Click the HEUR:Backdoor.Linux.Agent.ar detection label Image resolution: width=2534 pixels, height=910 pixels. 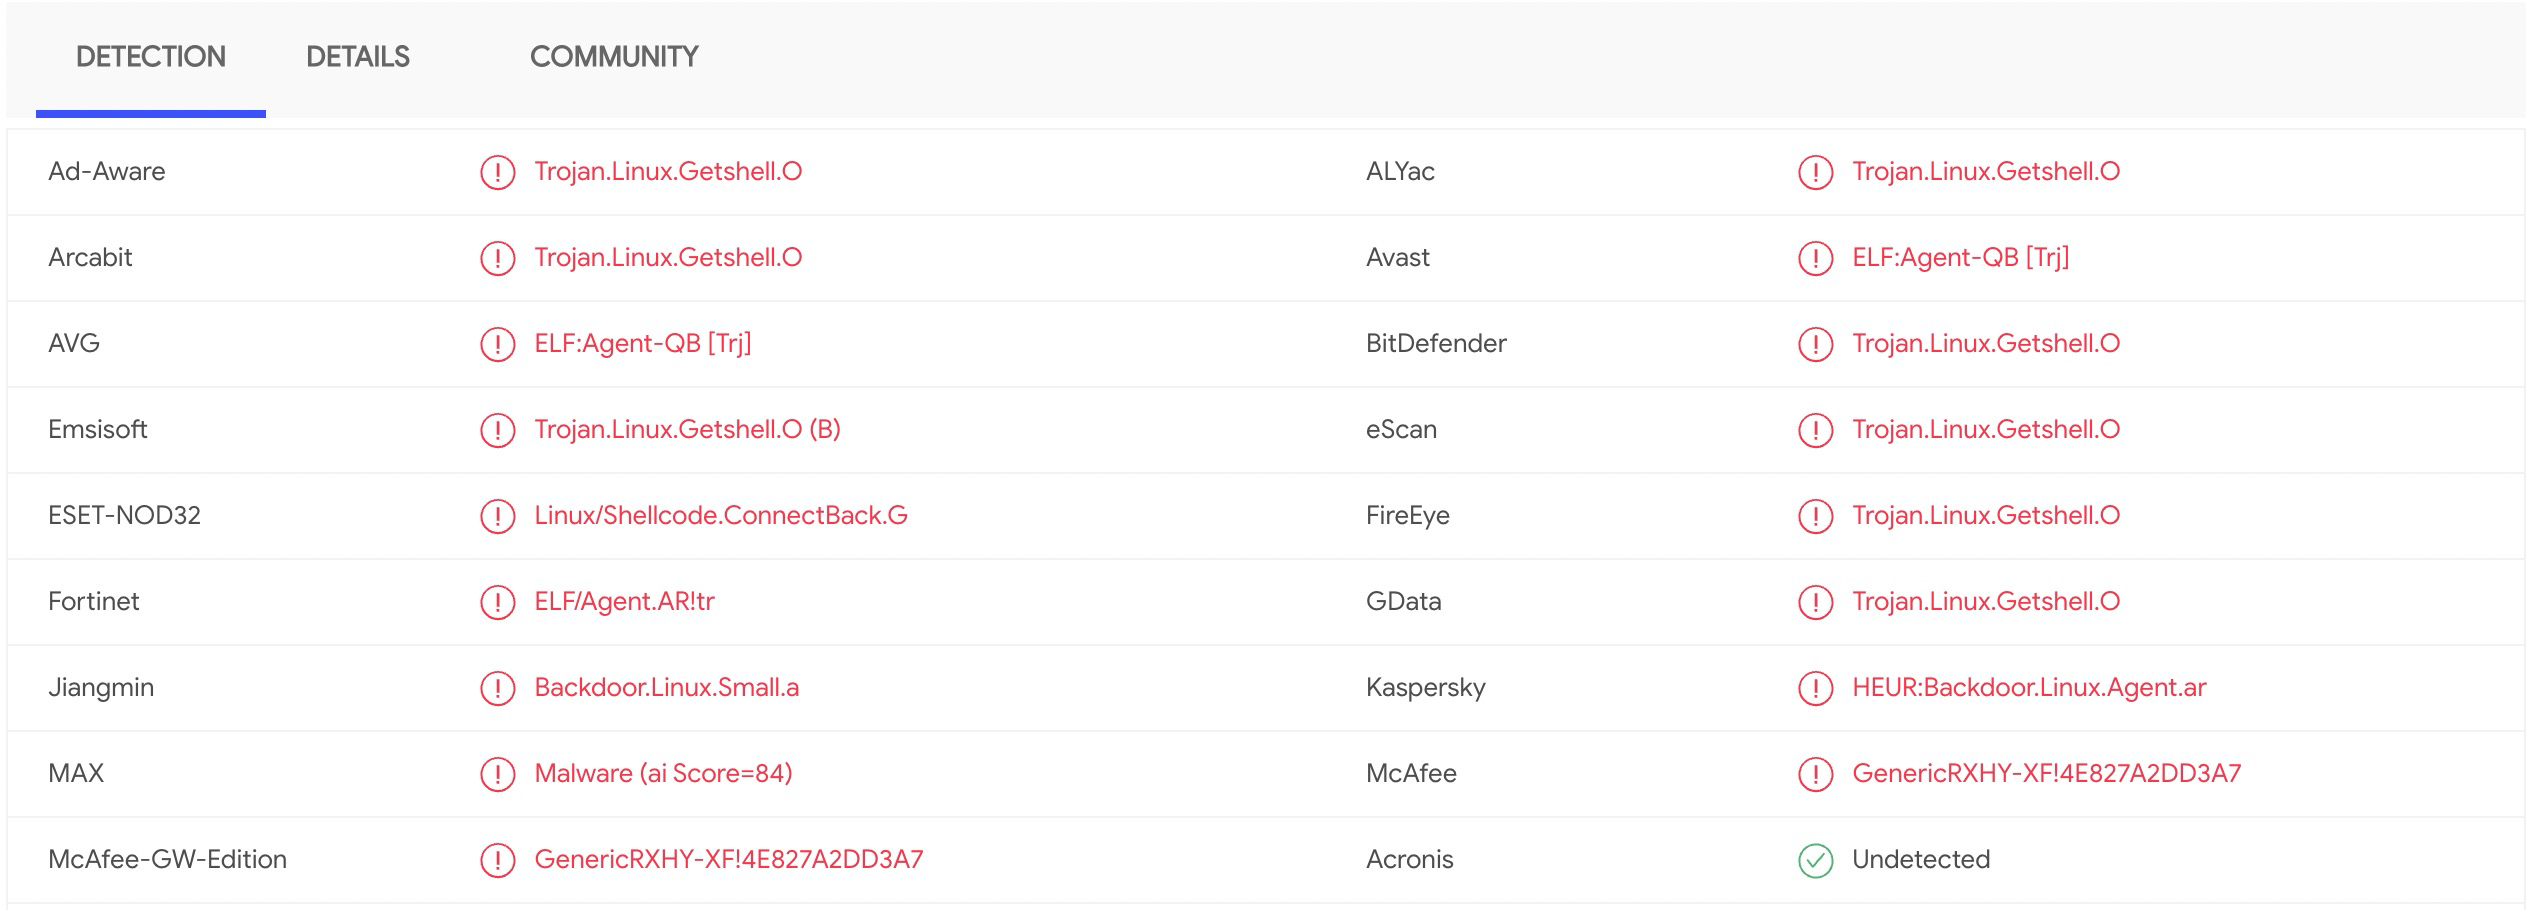pos(2028,687)
